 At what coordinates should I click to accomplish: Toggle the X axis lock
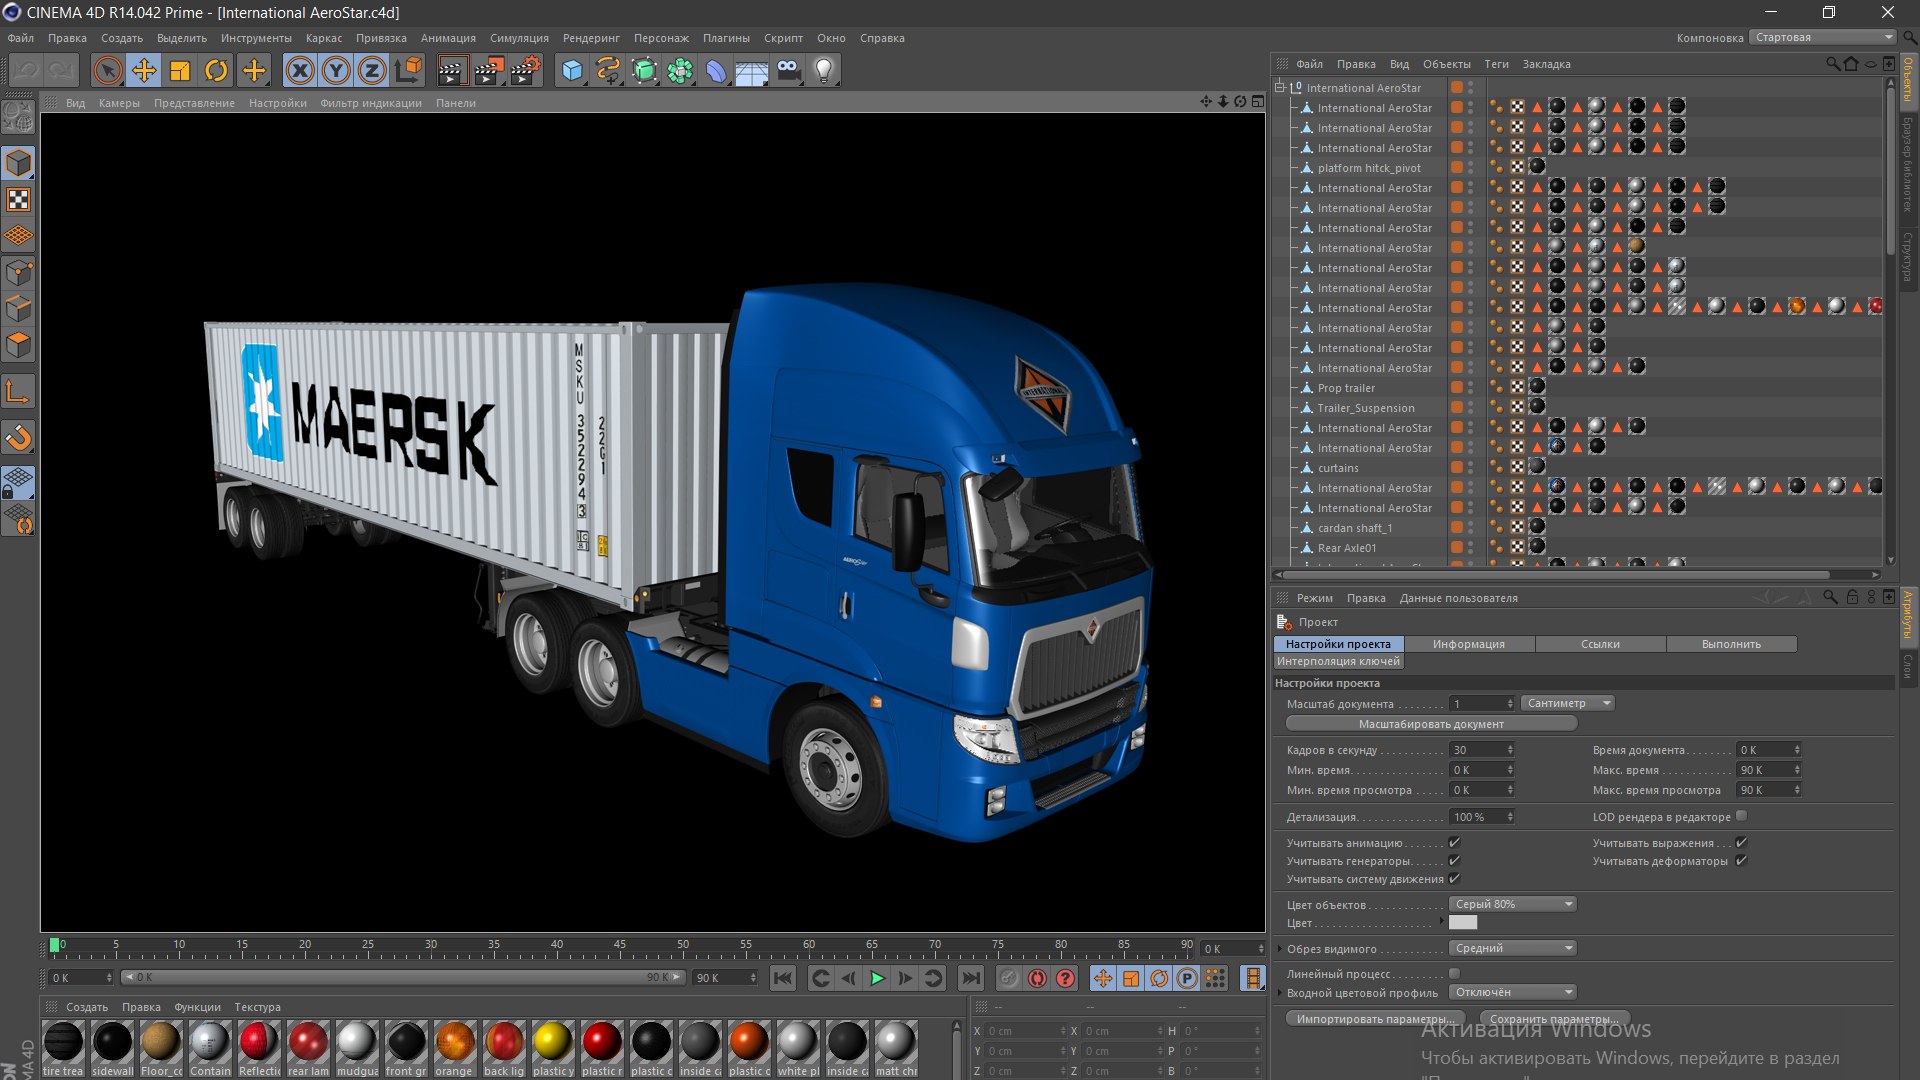click(299, 71)
